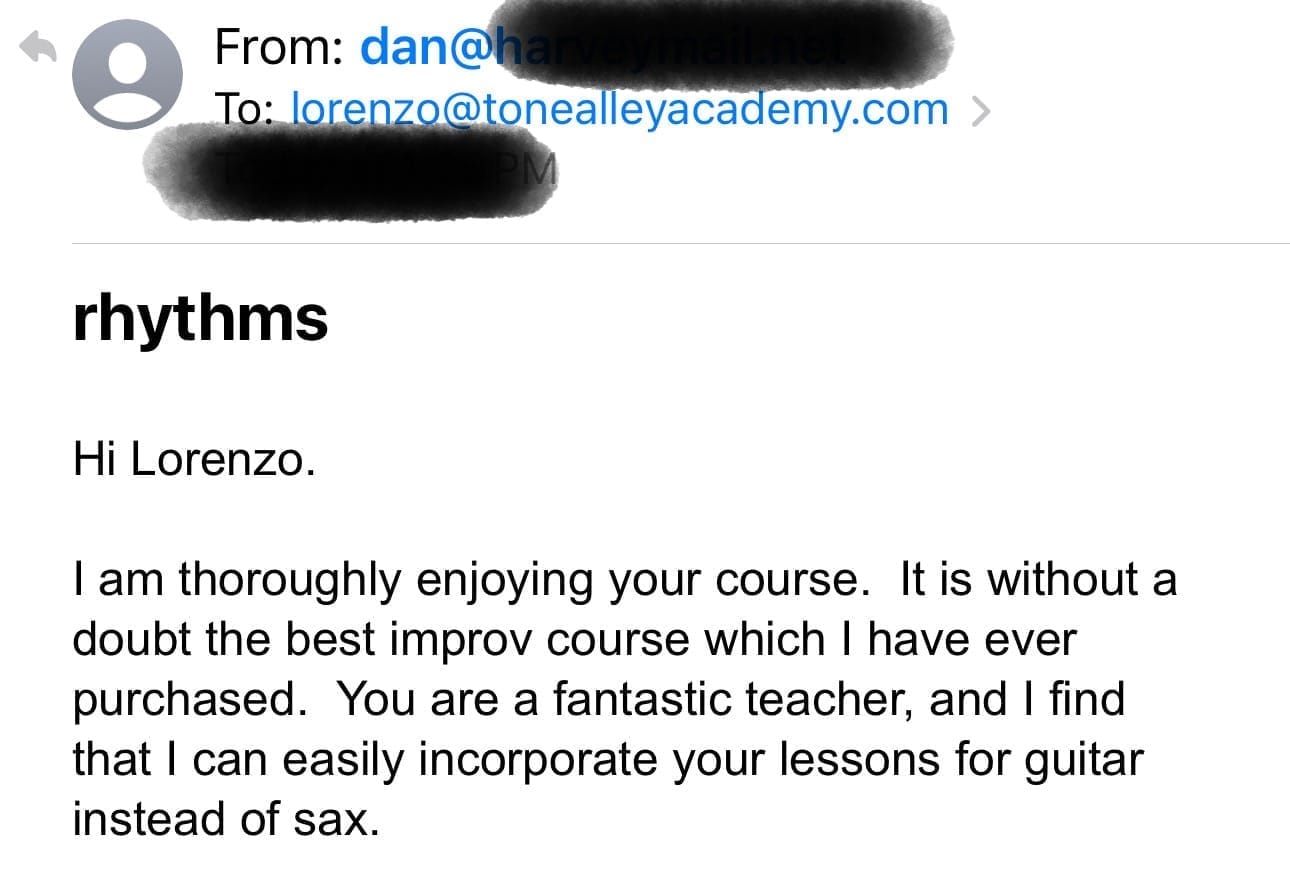1290x895 pixels.
Task: Click the blacked-out date line under recipient
Action: pyautogui.click(x=350, y=170)
